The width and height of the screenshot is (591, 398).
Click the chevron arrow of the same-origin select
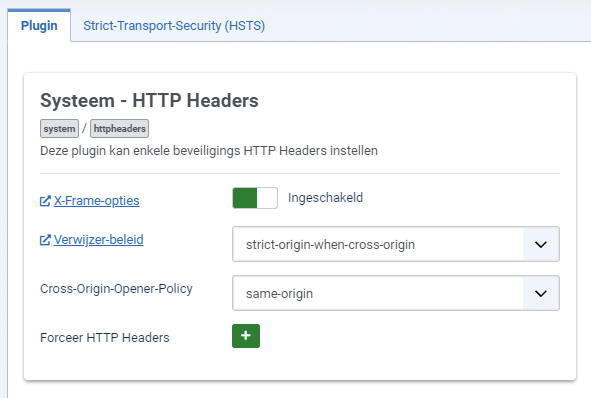click(541, 293)
